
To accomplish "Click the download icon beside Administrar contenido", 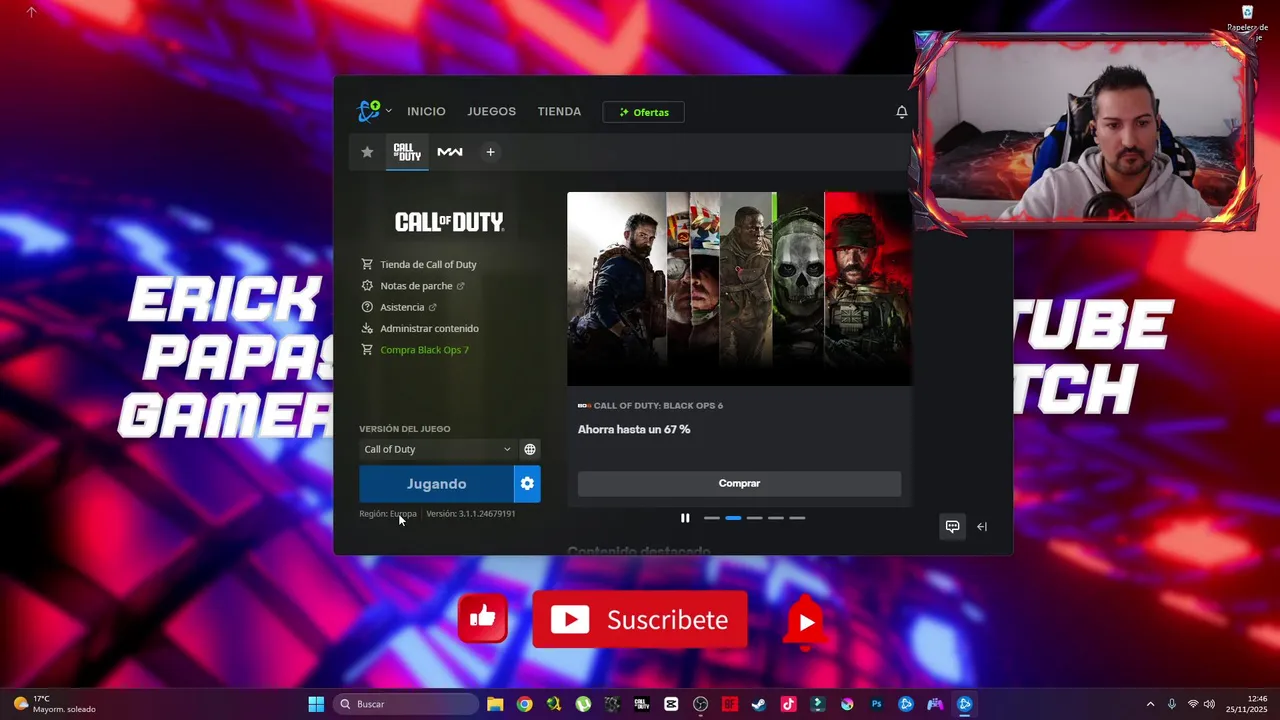I will pyautogui.click(x=367, y=328).
